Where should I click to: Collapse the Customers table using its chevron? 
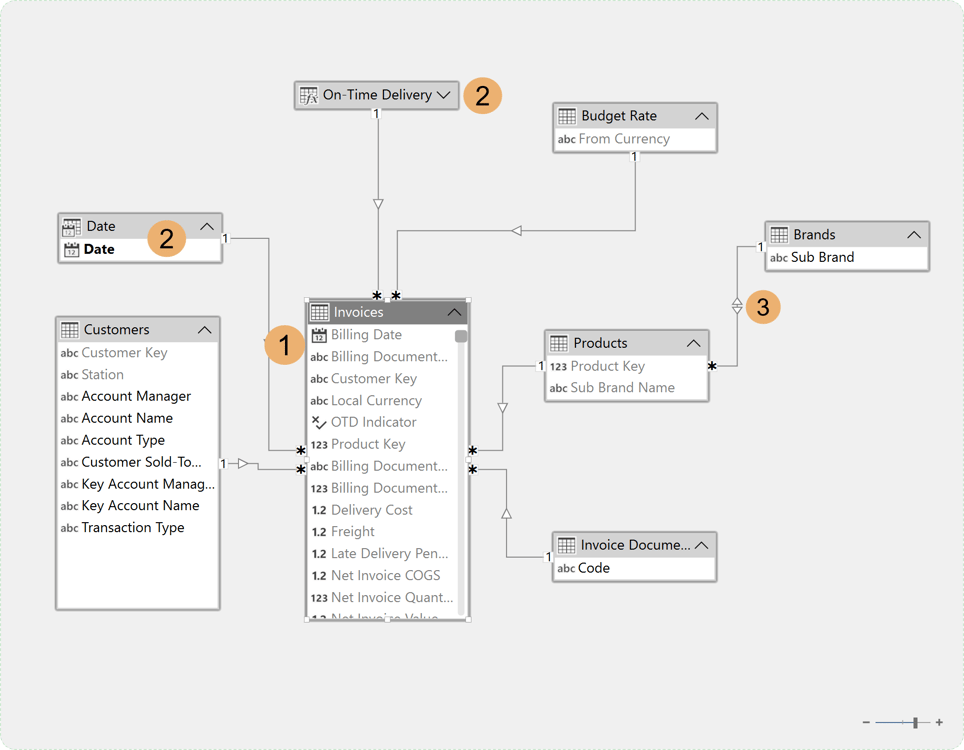pyautogui.click(x=205, y=329)
